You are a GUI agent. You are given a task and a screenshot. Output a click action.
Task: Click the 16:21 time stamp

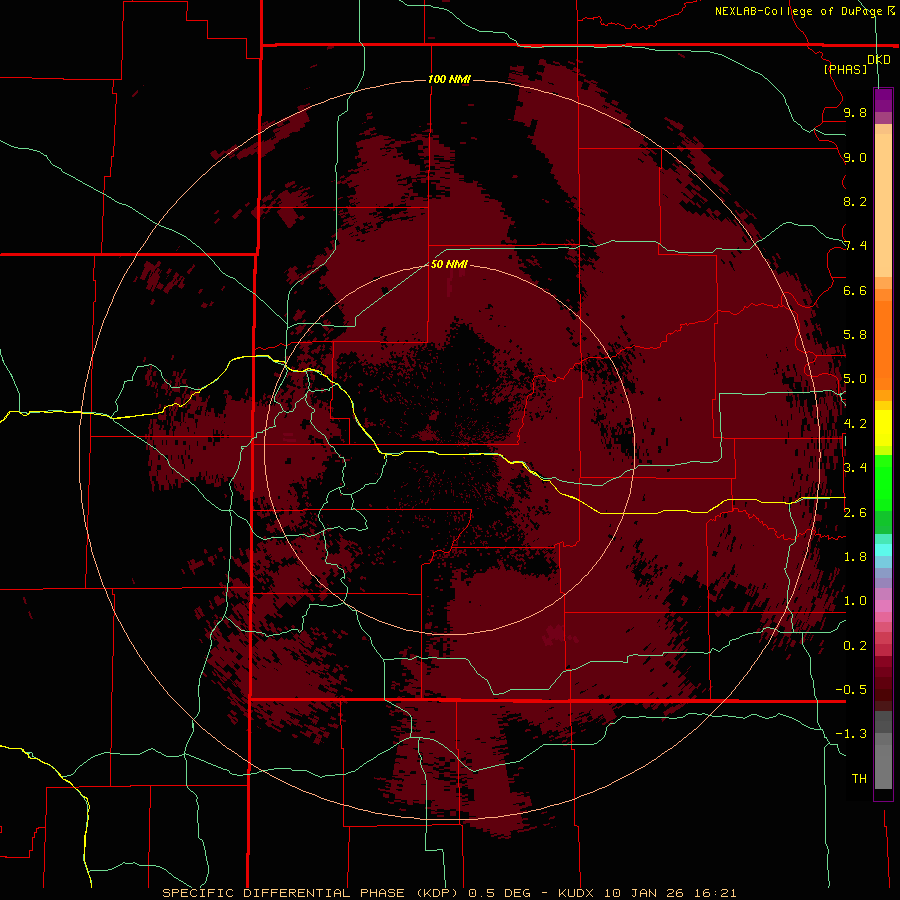click(715, 893)
